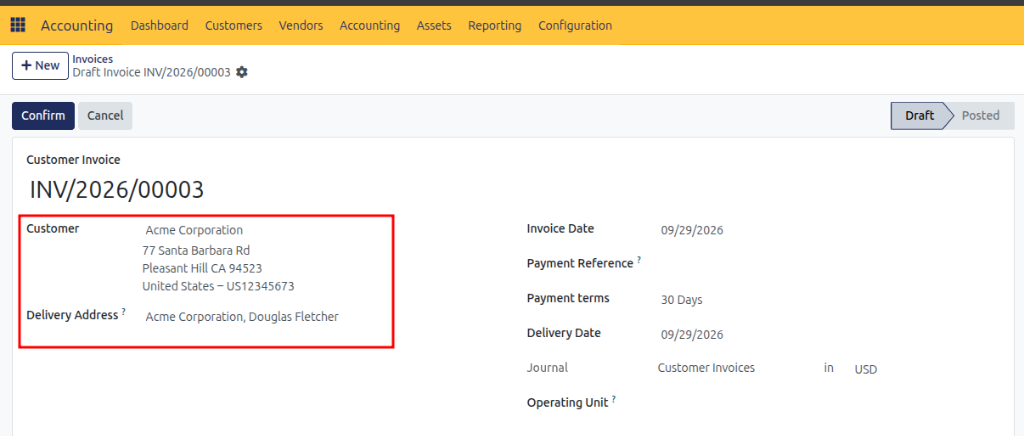Select the Draft status stage
This screenshot has width=1024, height=436.
920,116
